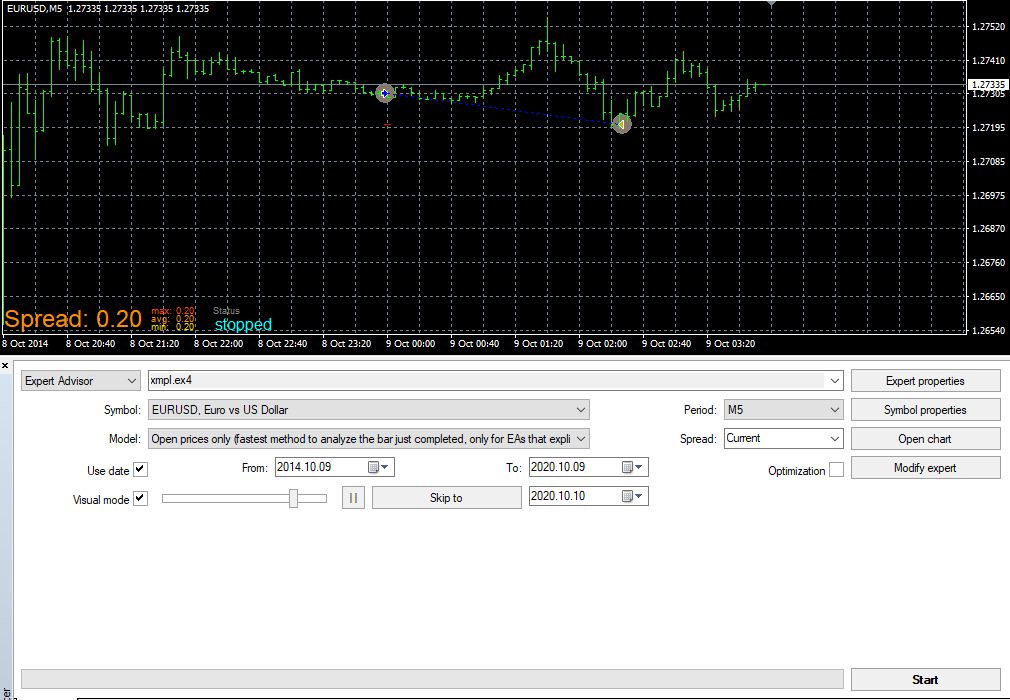Disable the Visual mode checkbox
The height and width of the screenshot is (700, 1010).
pyautogui.click(x=140, y=498)
